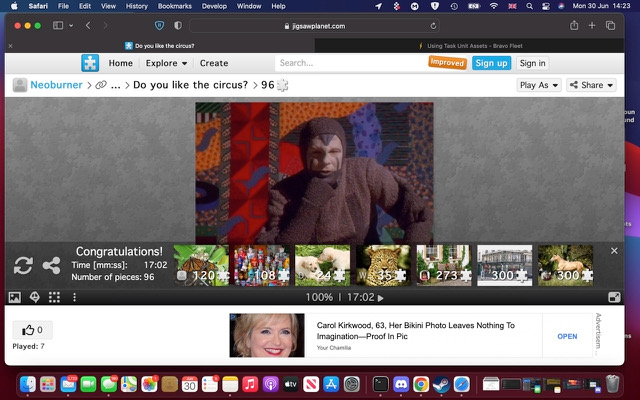This screenshot has width=640, height=400.
Task: Open the Play As dropdown
Action: (x=539, y=85)
